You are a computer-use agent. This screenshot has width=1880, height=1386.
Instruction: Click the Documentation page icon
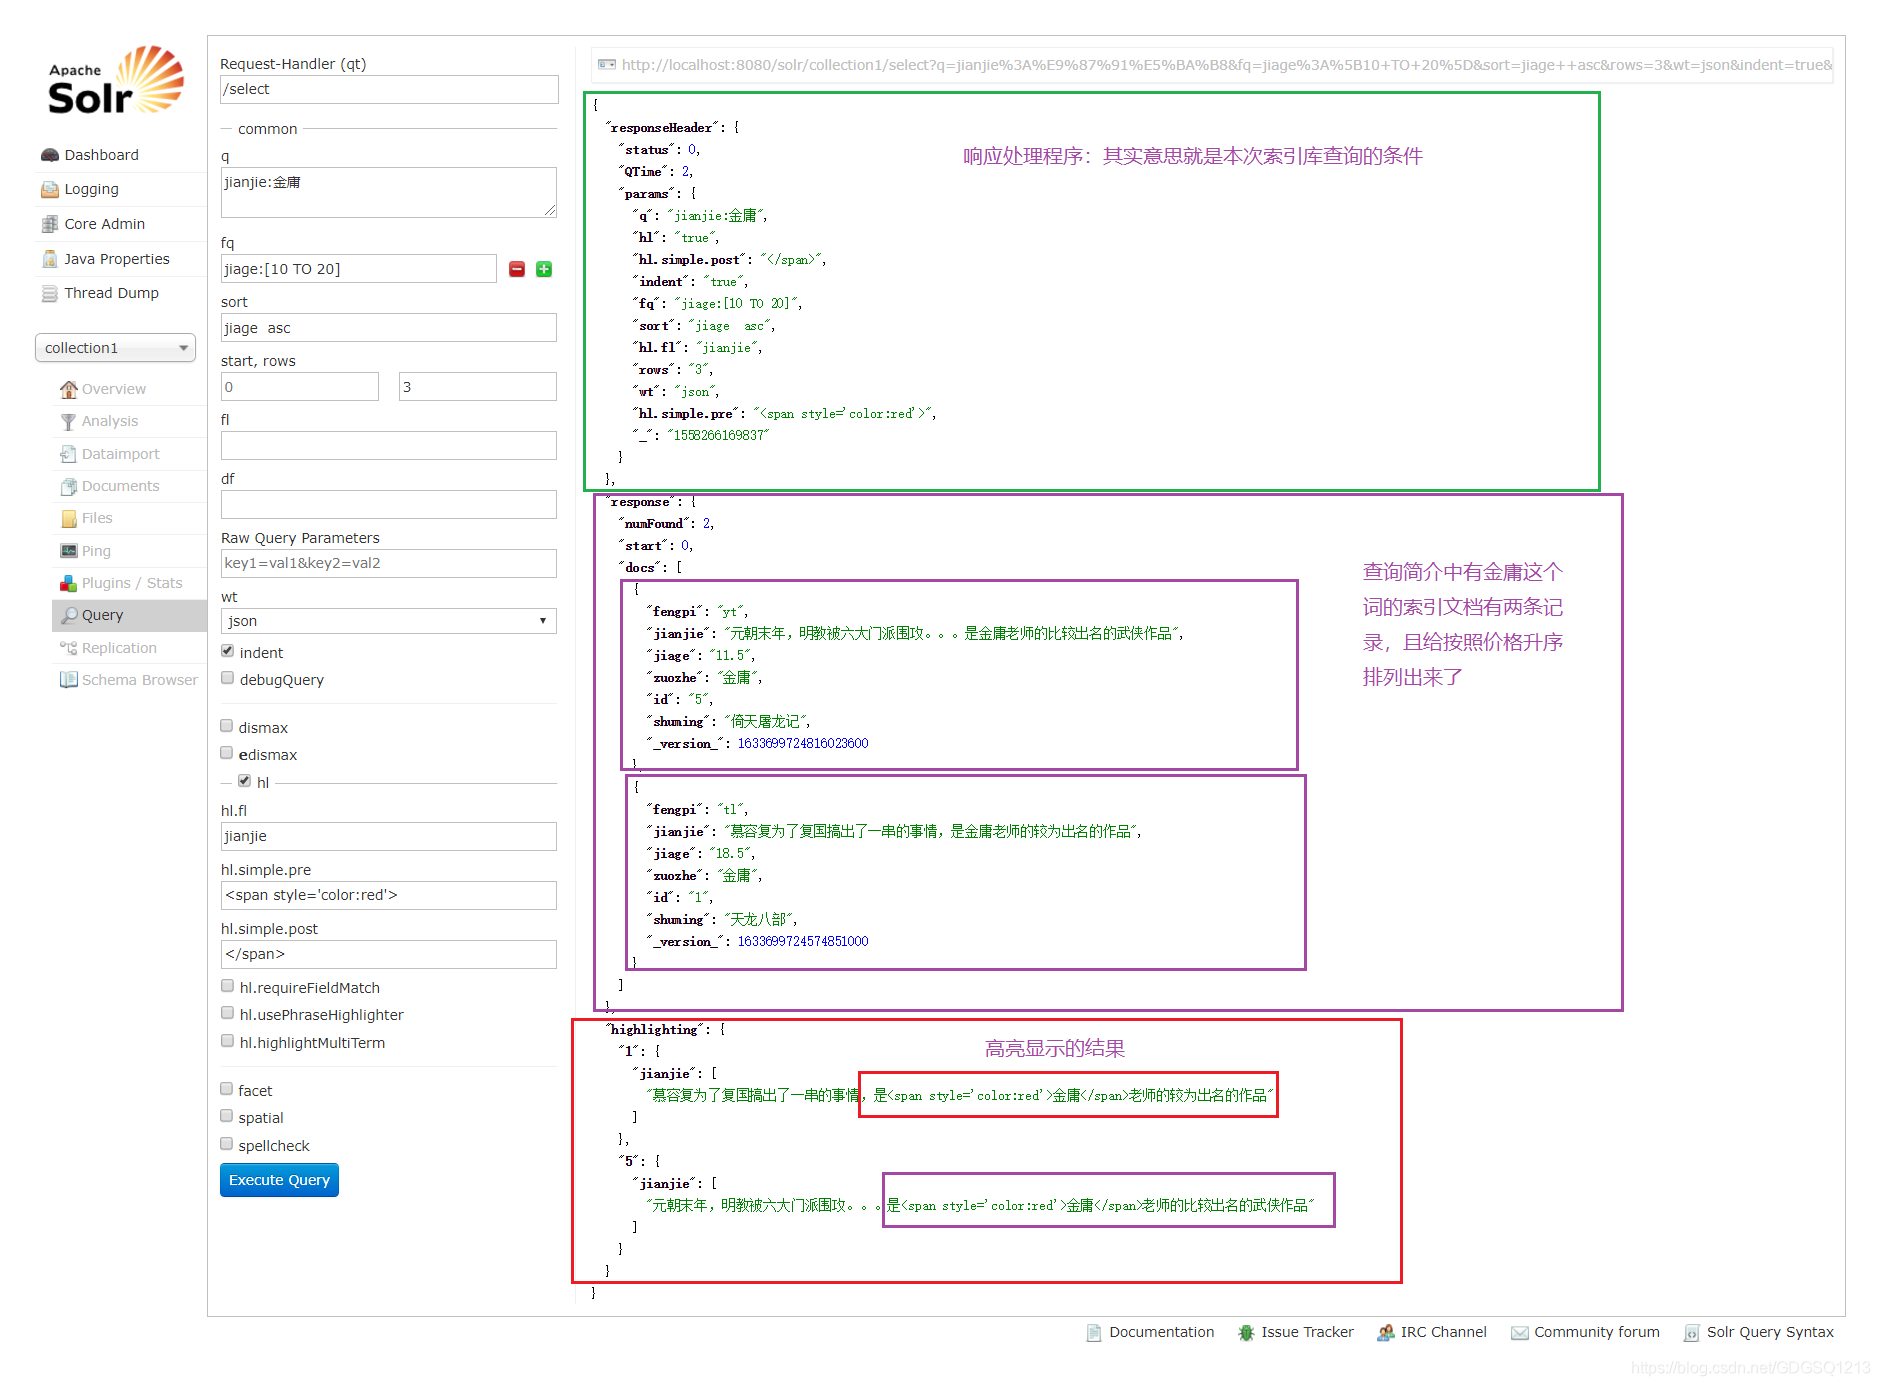(1094, 1332)
